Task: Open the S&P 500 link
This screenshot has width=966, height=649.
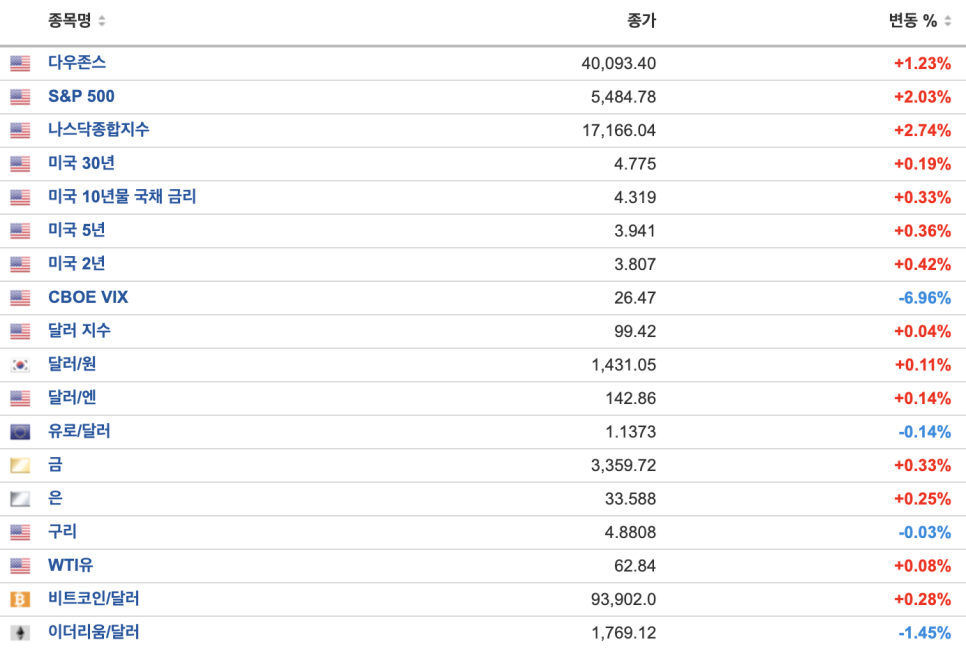Action: point(81,96)
